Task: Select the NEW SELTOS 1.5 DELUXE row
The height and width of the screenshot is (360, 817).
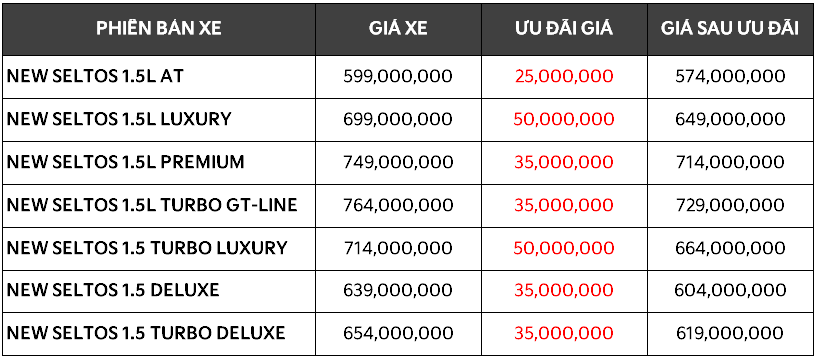Action: [408, 290]
